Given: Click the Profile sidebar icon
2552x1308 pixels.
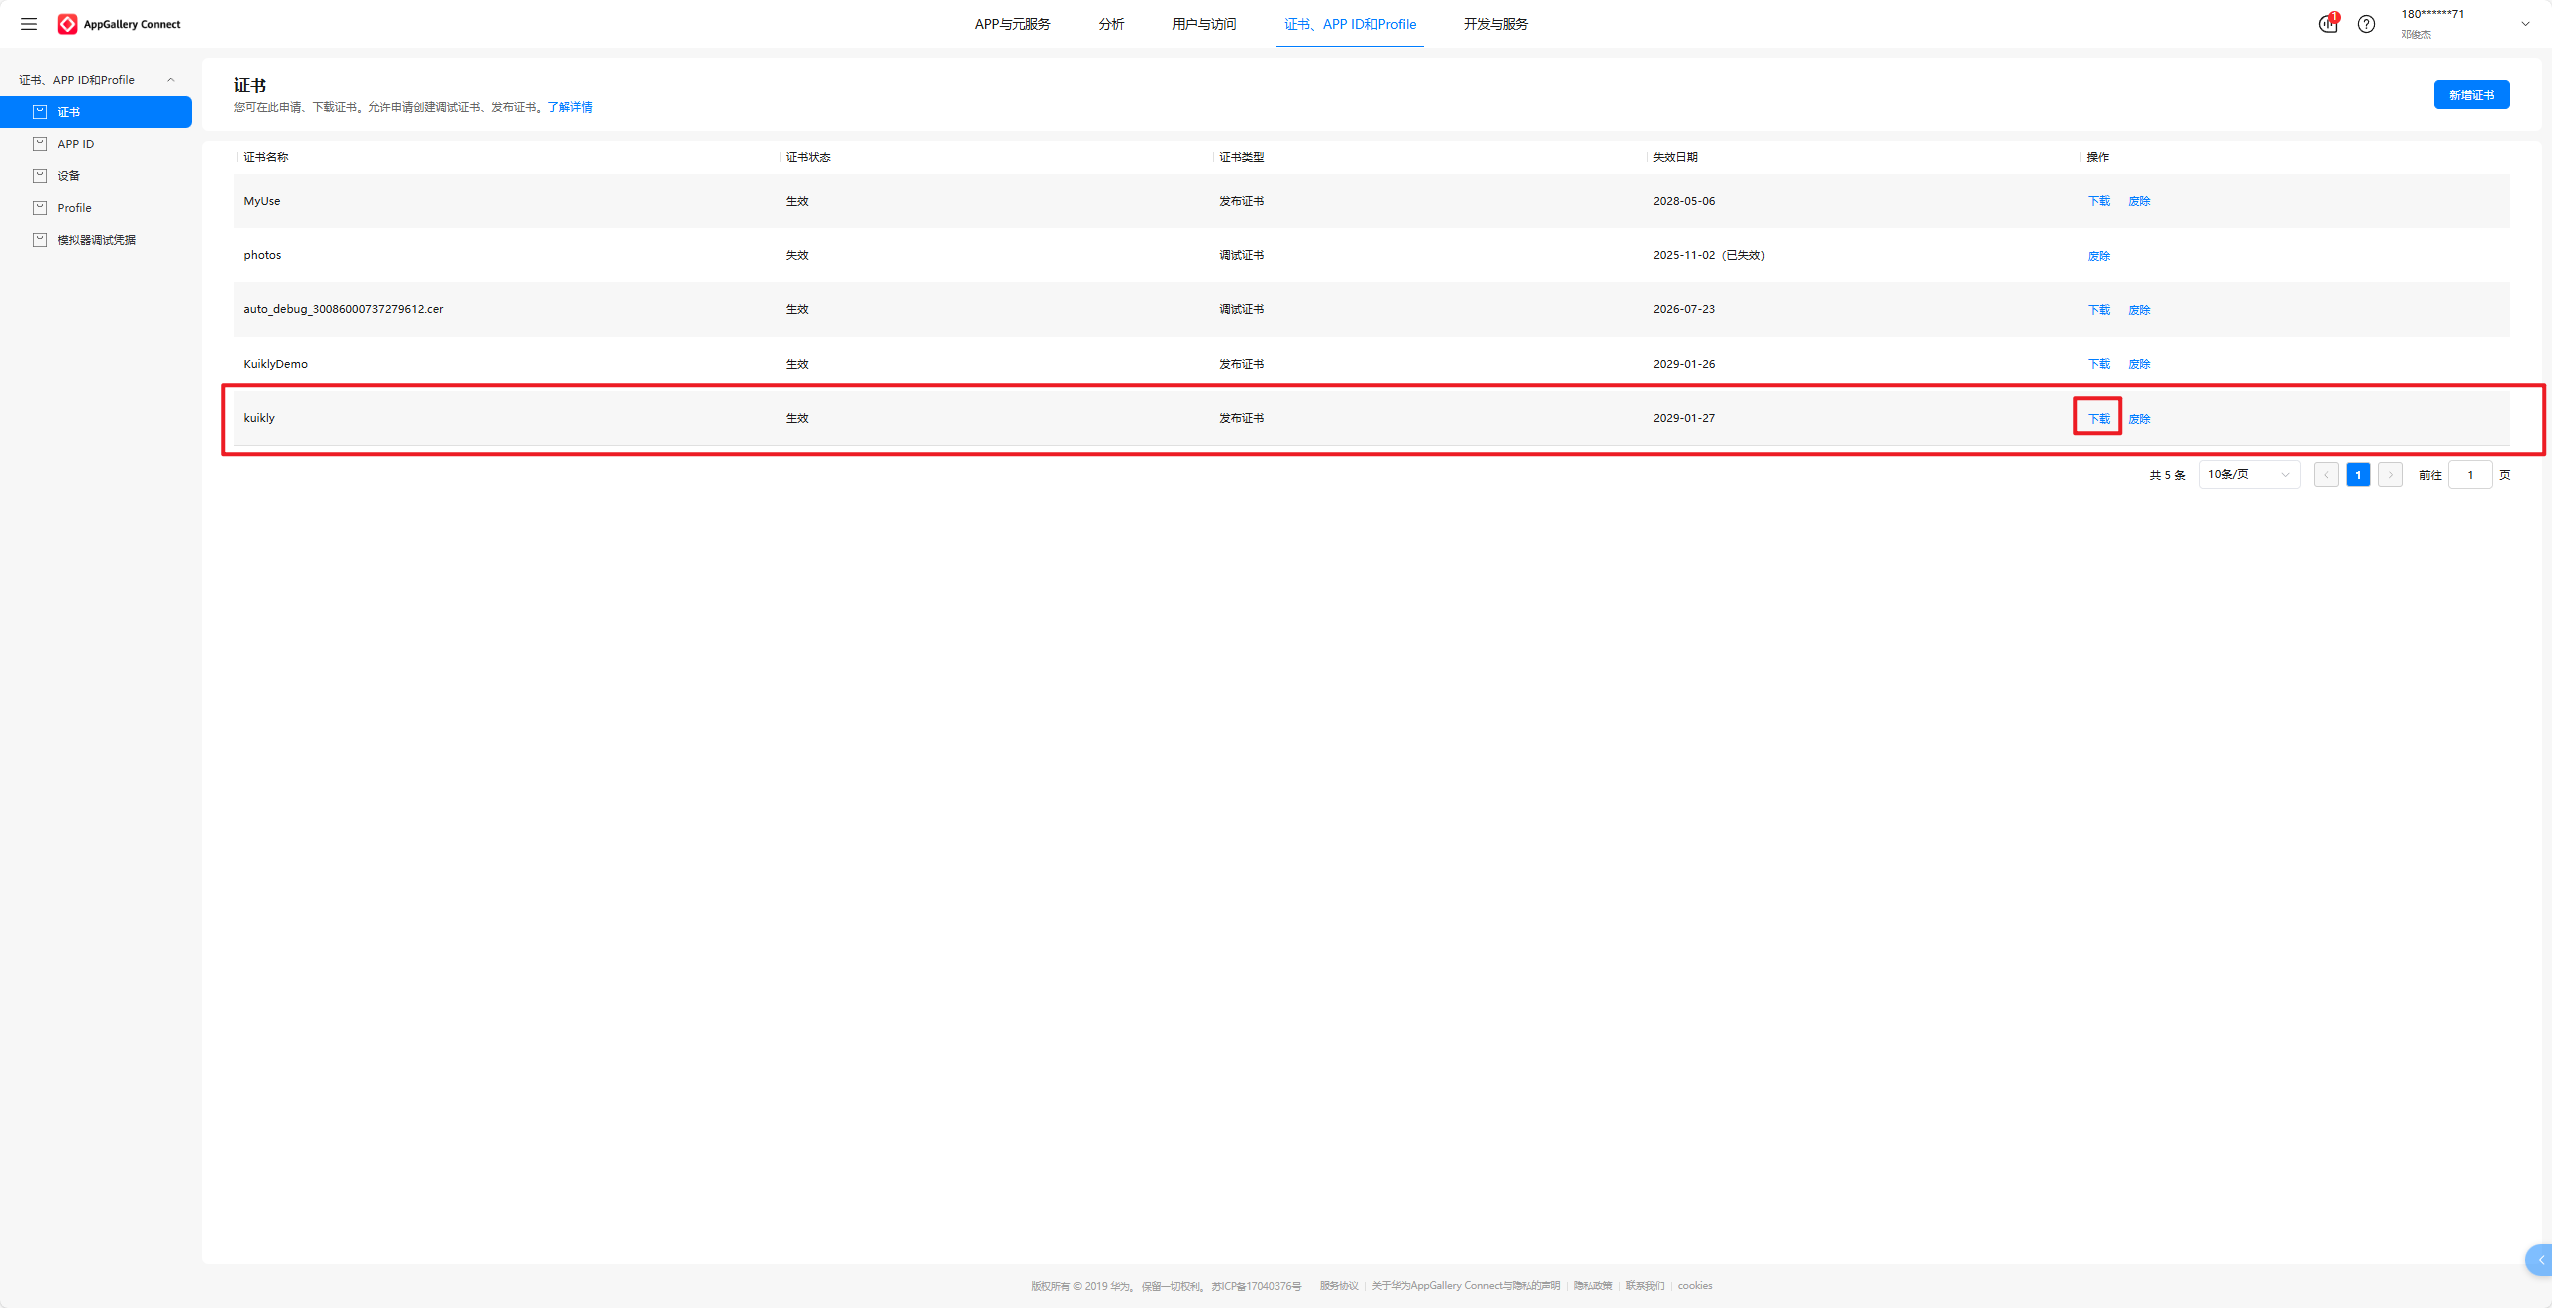Looking at the screenshot, I should click(x=40, y=208).
